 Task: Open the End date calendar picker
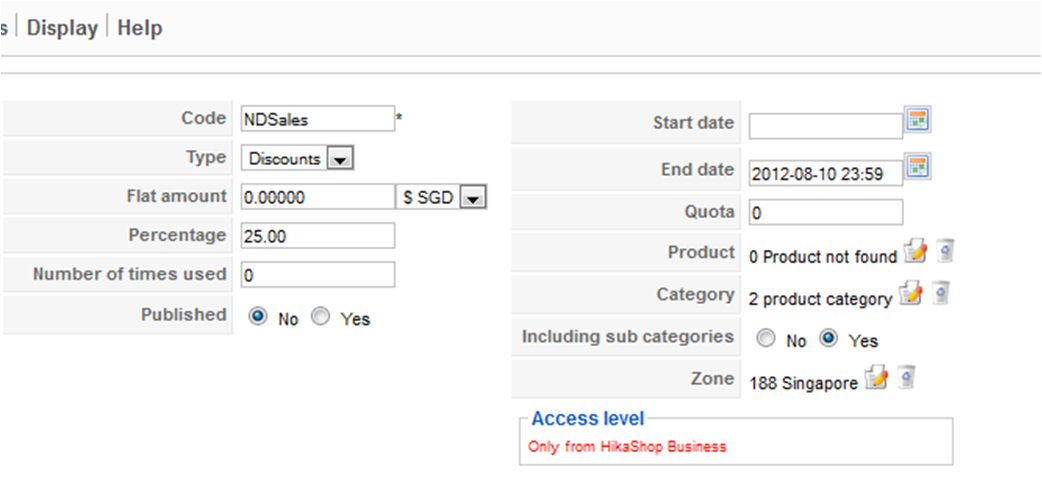click(x=918, y=166)
